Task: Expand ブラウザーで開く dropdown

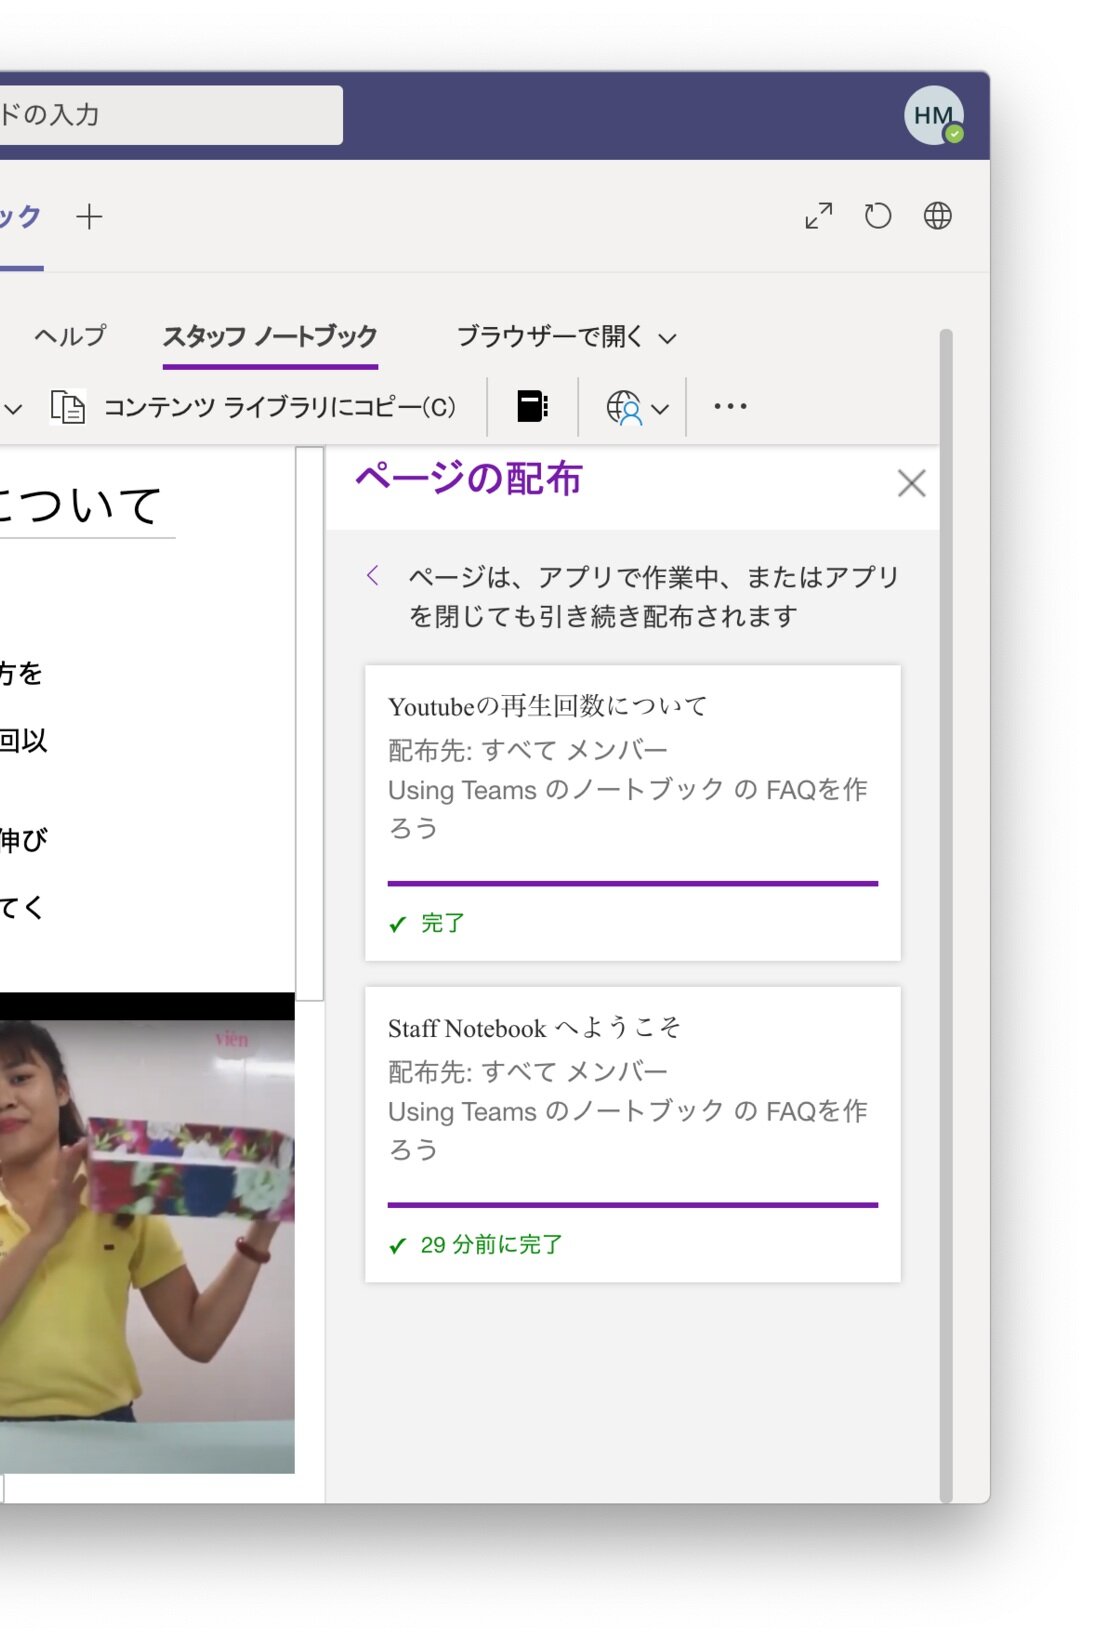Action: pyautogui.click(x=566, y=337)
